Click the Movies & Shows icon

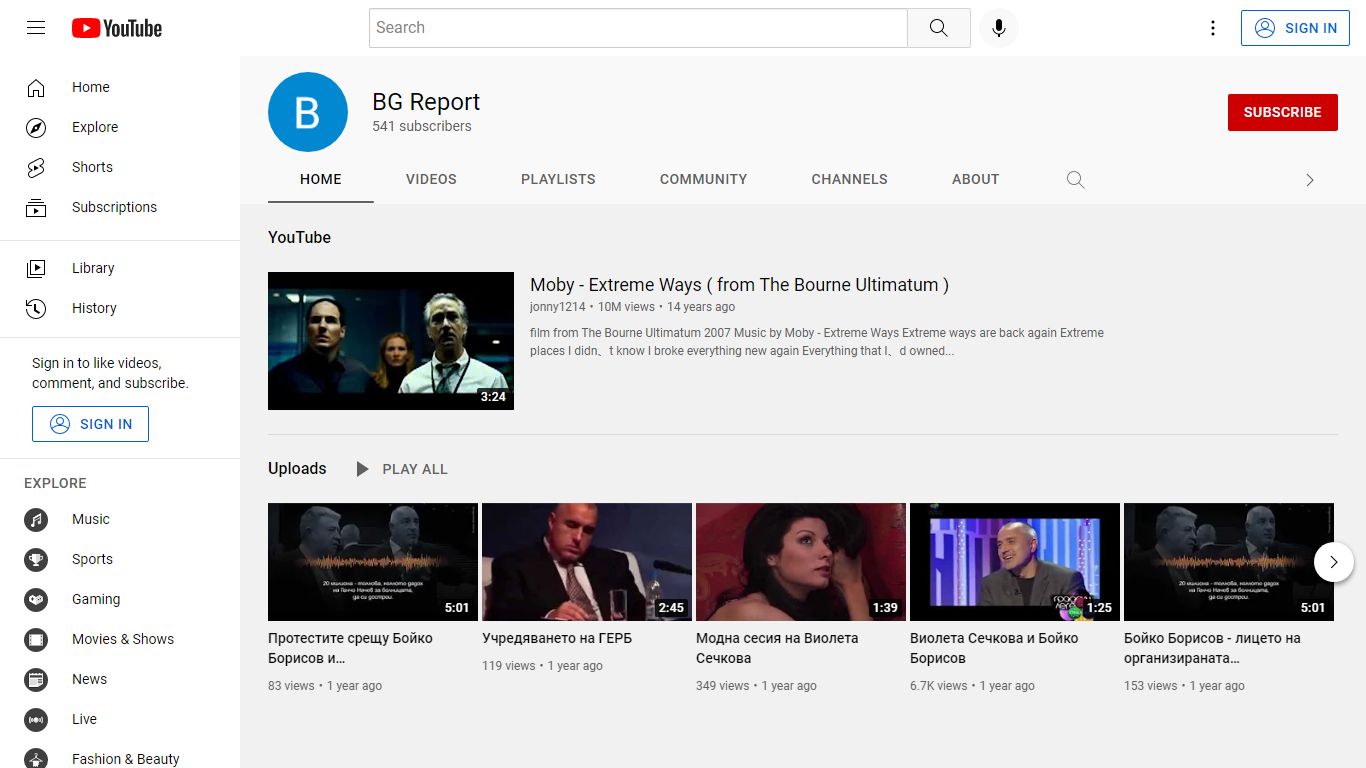(36, 640)
